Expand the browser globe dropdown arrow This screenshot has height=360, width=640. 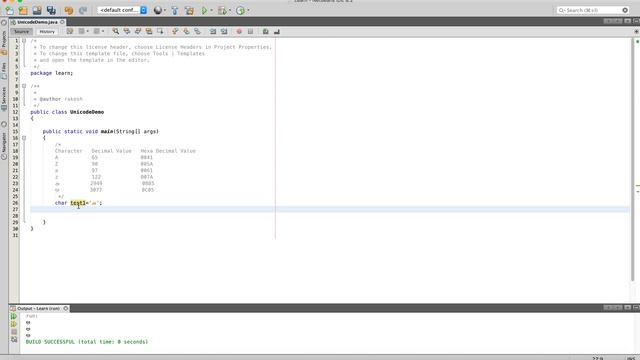pos(165,10)
